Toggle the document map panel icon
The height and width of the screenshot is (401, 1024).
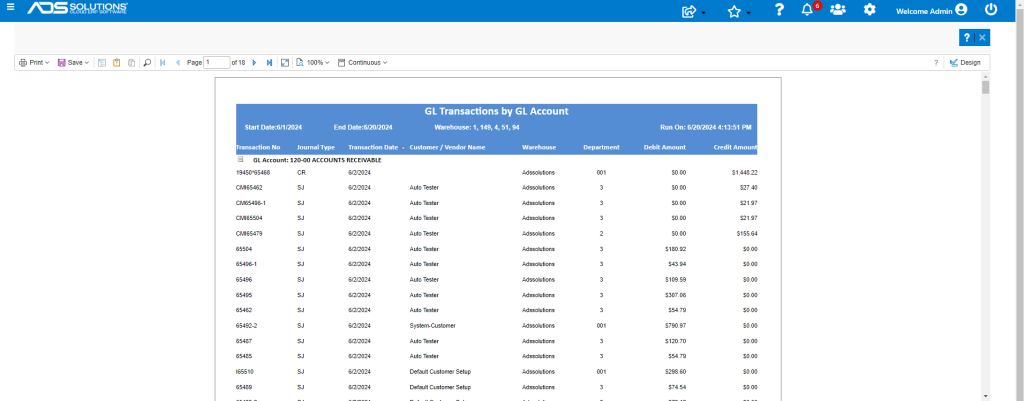(102, 63)
